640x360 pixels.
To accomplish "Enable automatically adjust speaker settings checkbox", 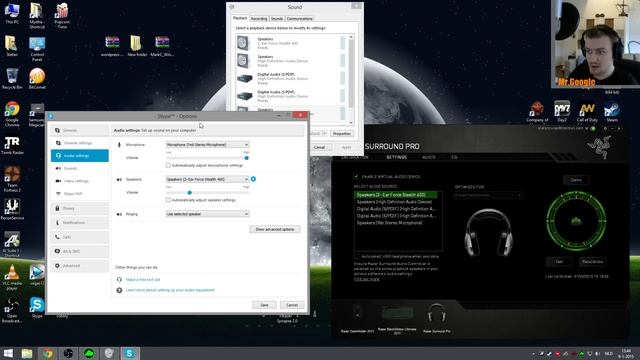I will 168,200.
